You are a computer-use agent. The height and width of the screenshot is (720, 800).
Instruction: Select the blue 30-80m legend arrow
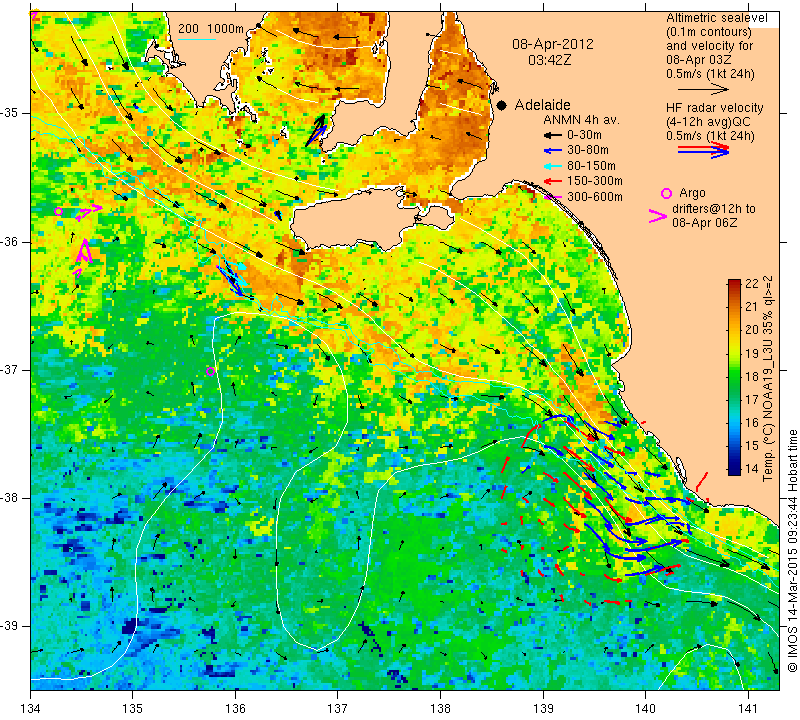(552, 151)
